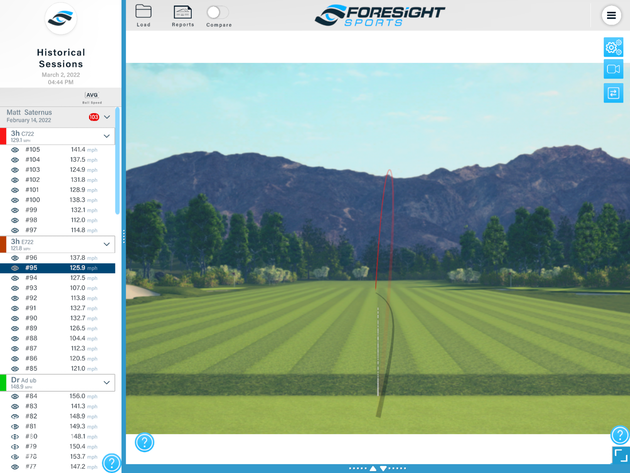This screenshot has width=630, height=473.
Task: Click the Foresight logo above Historical Sessions
Action: click(61, 18)
